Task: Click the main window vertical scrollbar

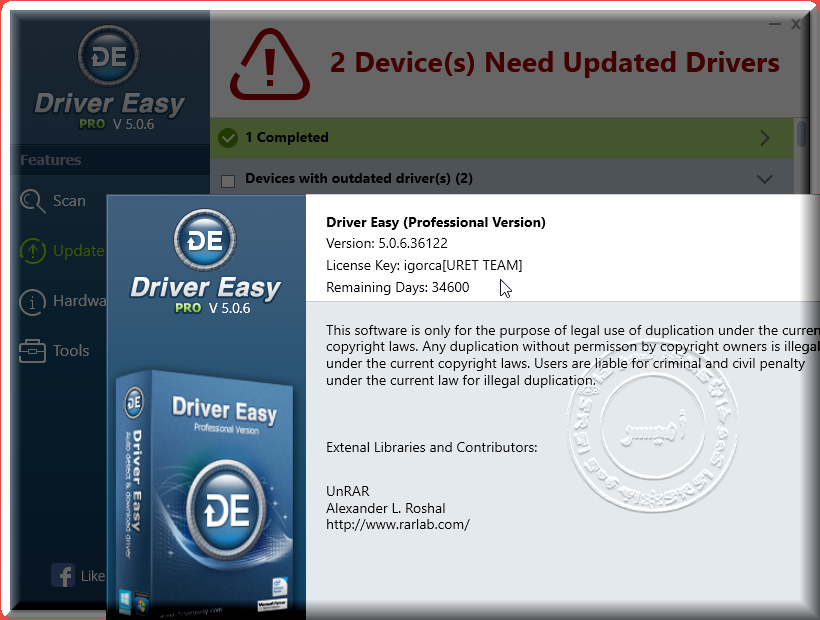Action: click(x=801, y=133)
